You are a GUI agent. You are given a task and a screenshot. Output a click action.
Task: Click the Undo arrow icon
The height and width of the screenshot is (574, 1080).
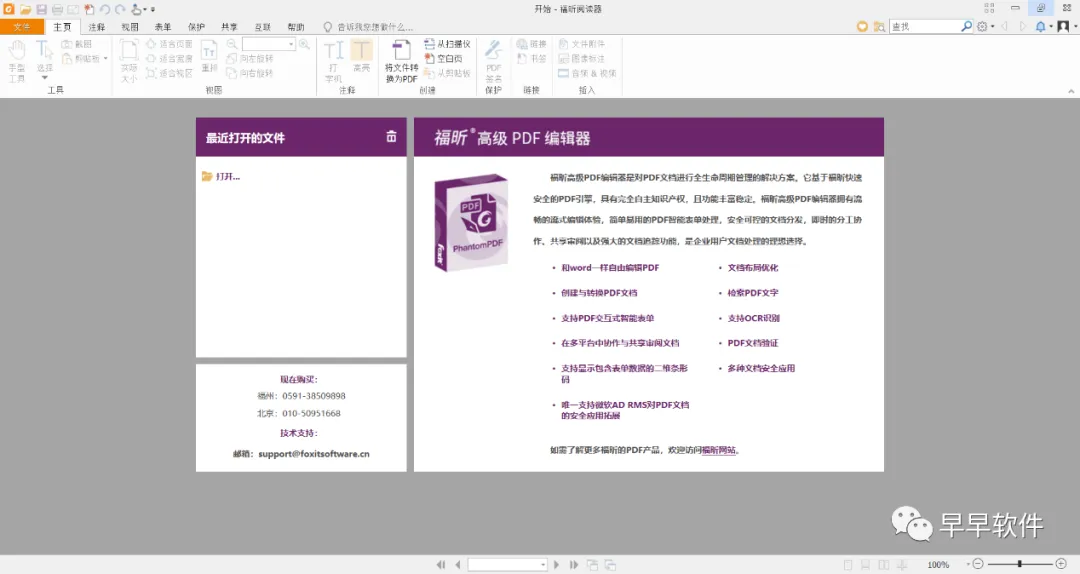105,10
